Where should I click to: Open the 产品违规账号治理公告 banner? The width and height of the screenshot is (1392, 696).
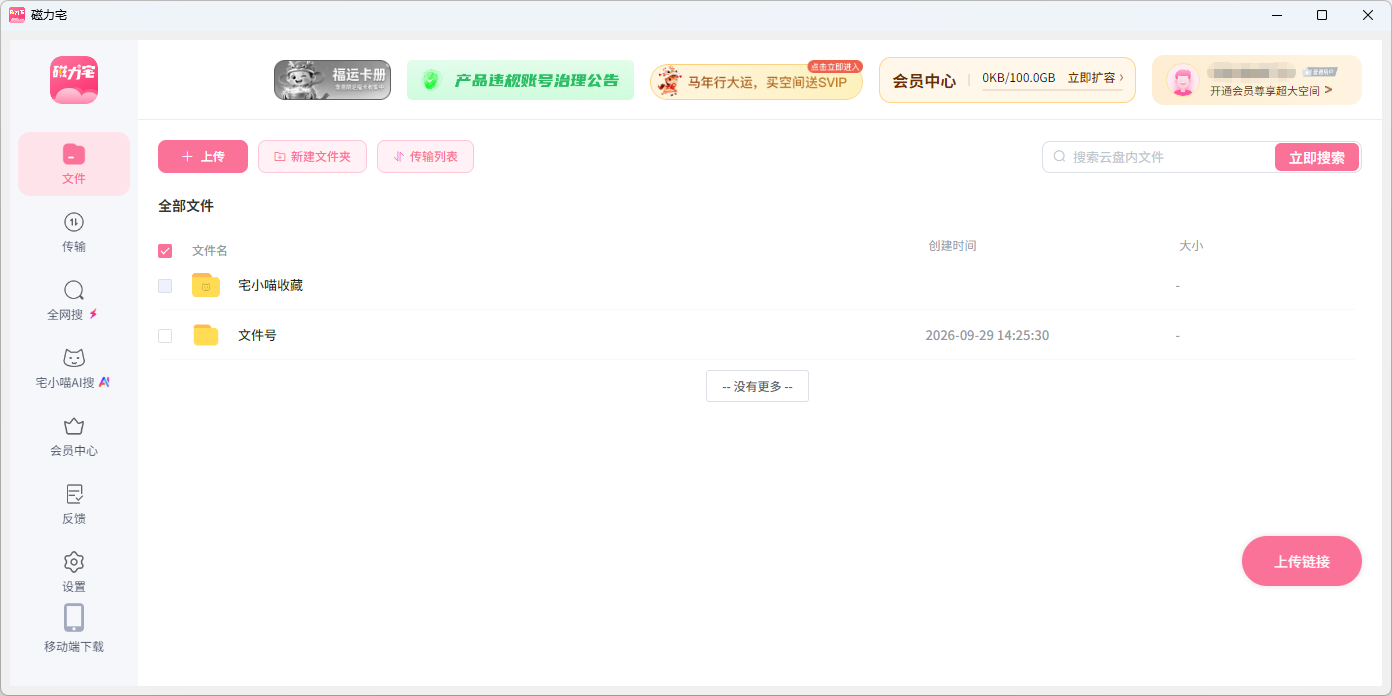point(520,80)
